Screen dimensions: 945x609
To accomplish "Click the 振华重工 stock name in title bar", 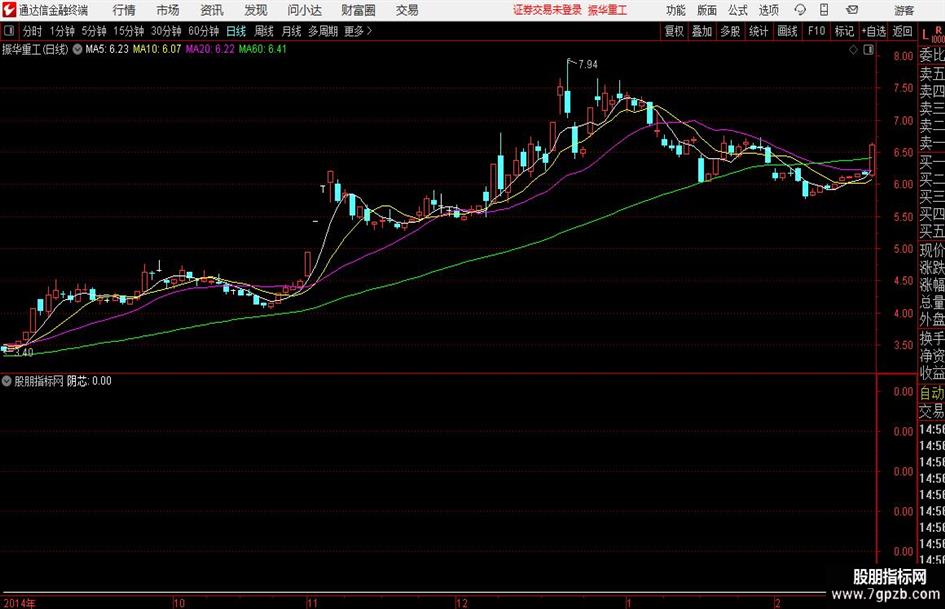I will pos(608,10).
